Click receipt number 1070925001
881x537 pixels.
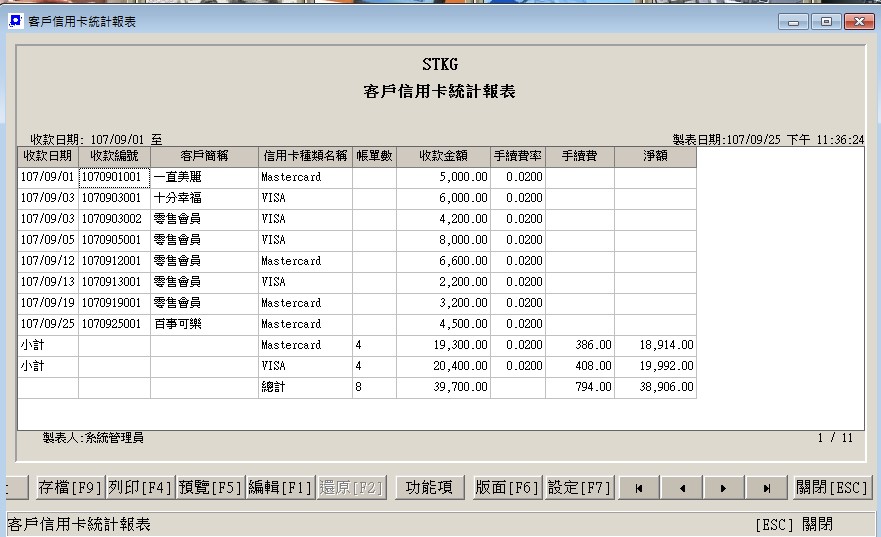pyautogui.click(x=114, y=324)
